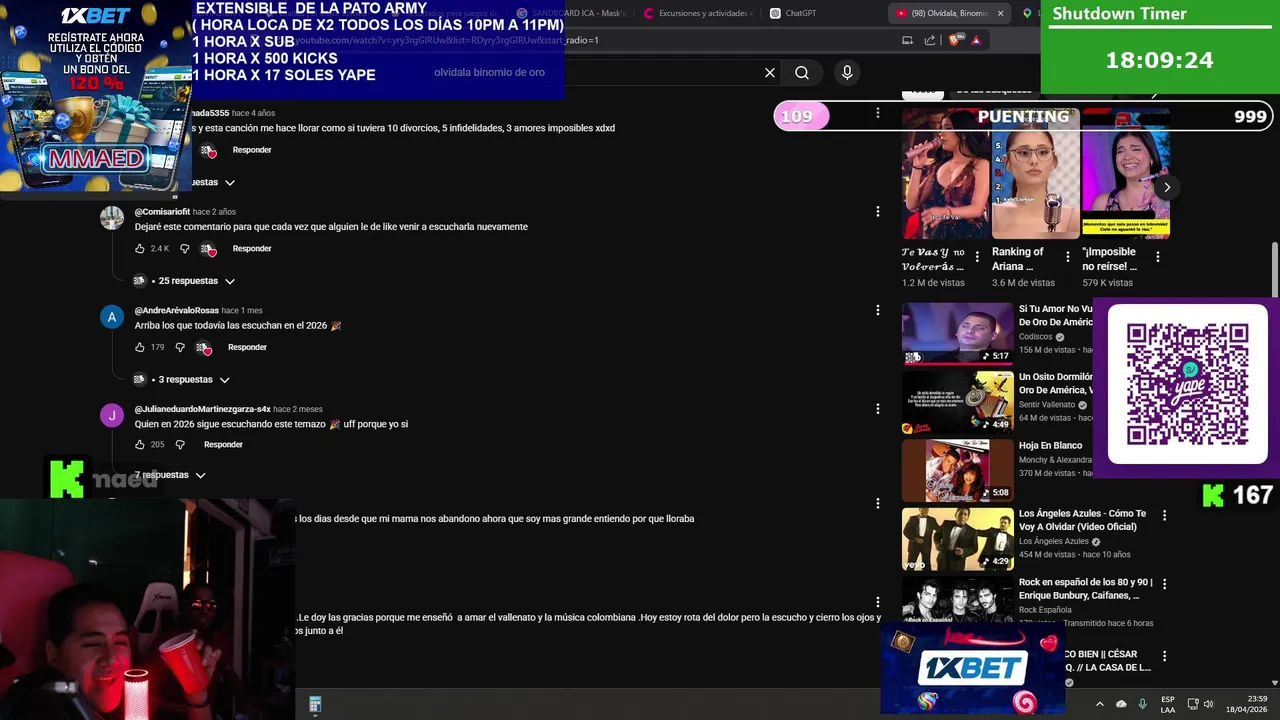Open the blue 'A' avatar of AndreArévaloRosas
Image resolution: width=1280 pixels, height=720 pixels.
[x=112, y=317]
